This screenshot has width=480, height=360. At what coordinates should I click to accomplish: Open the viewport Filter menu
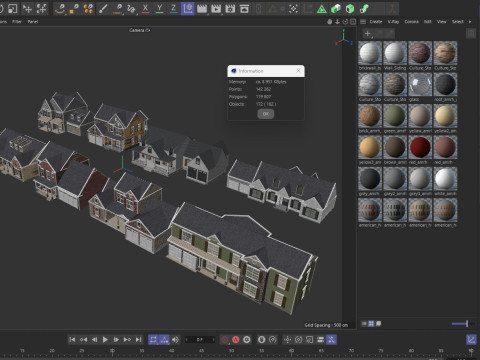point(17,22)
